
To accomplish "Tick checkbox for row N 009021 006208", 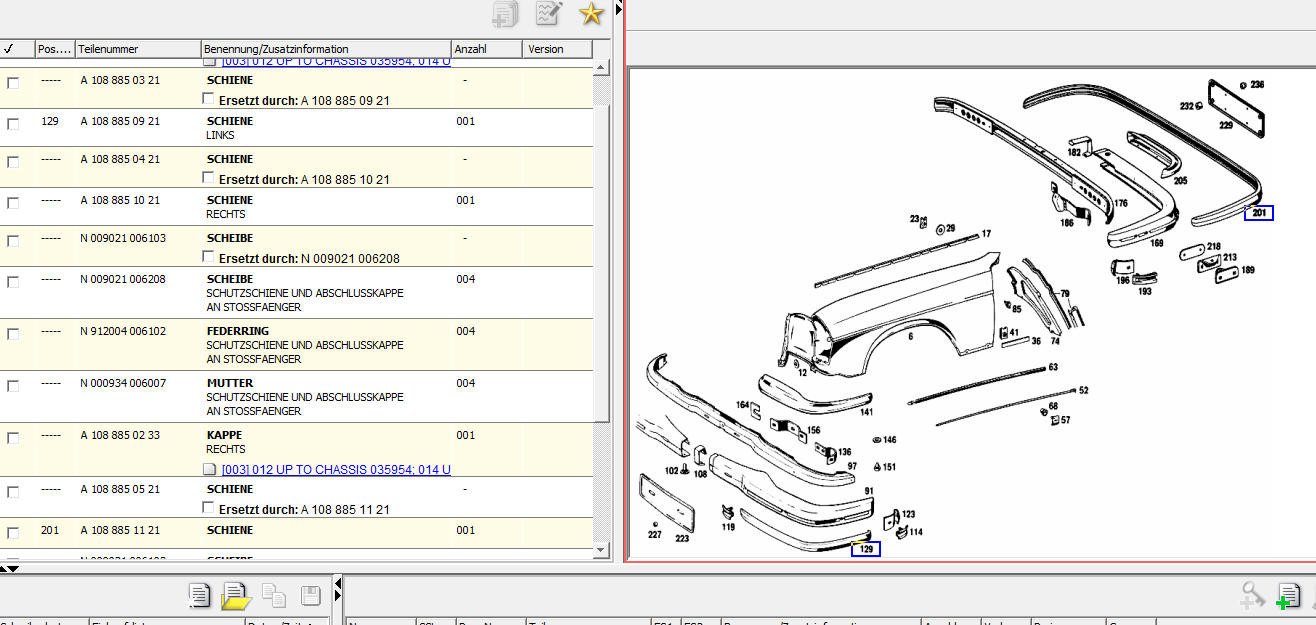I will (x=13, y=282).
